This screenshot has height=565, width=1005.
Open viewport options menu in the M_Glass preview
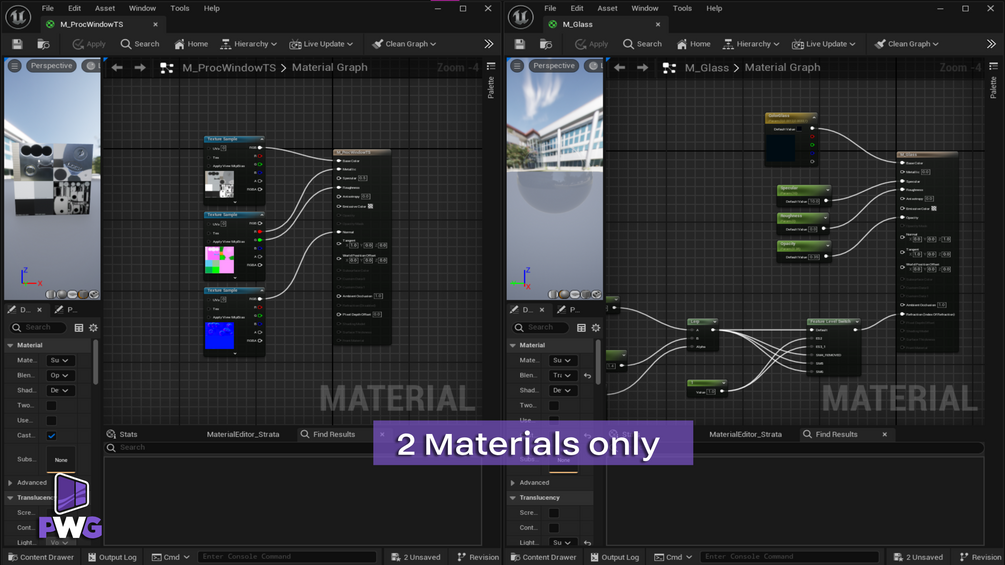(517, 65)
